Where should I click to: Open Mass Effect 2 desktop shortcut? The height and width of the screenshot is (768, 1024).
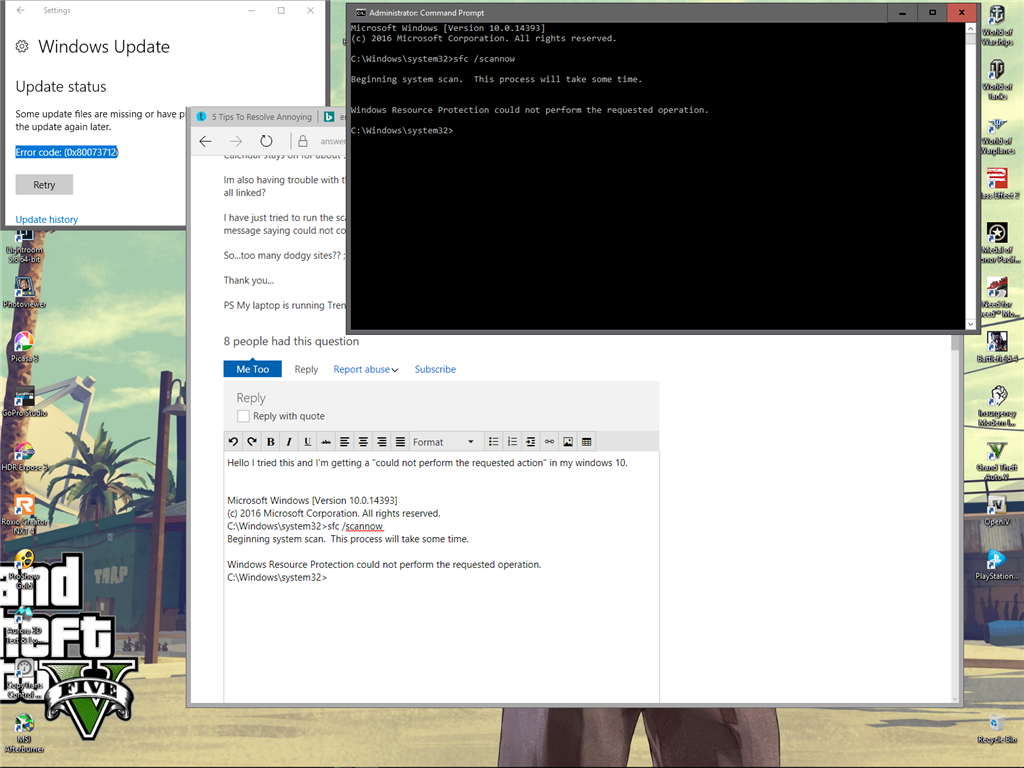pyautogui.click(x=997, y=184)
